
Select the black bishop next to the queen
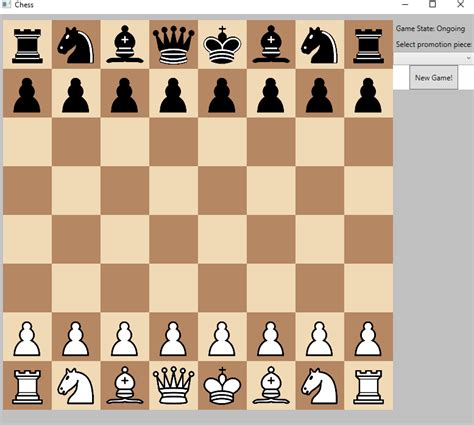(125, 45)
